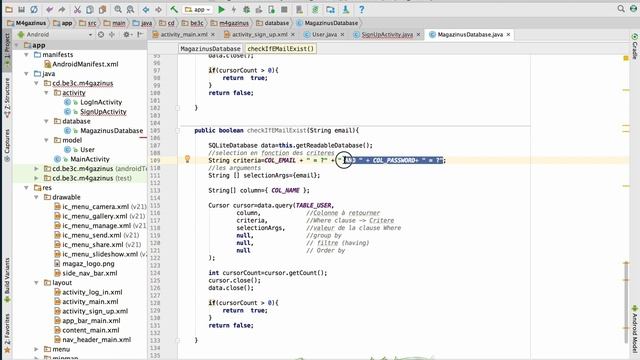Click the Make Project hammer icon

pos(174,9)
